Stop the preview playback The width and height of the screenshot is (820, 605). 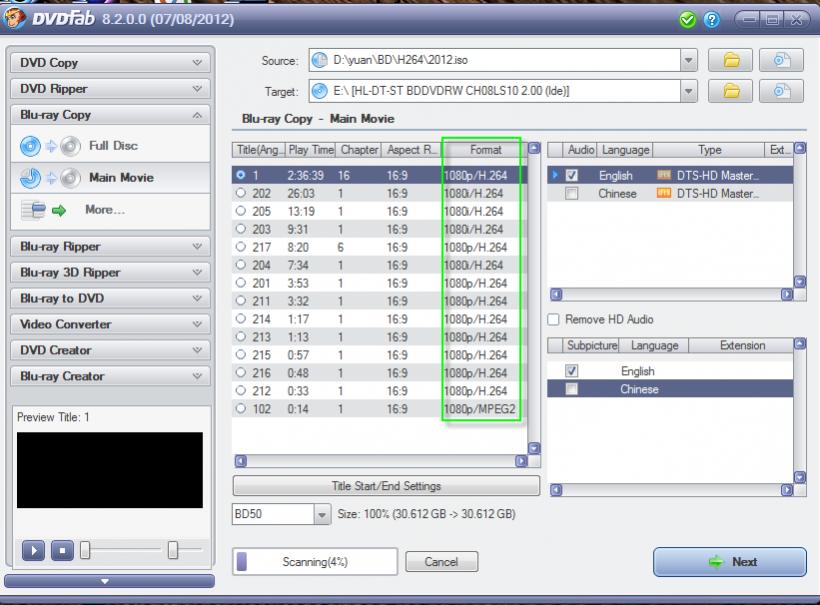coord(62,550)
